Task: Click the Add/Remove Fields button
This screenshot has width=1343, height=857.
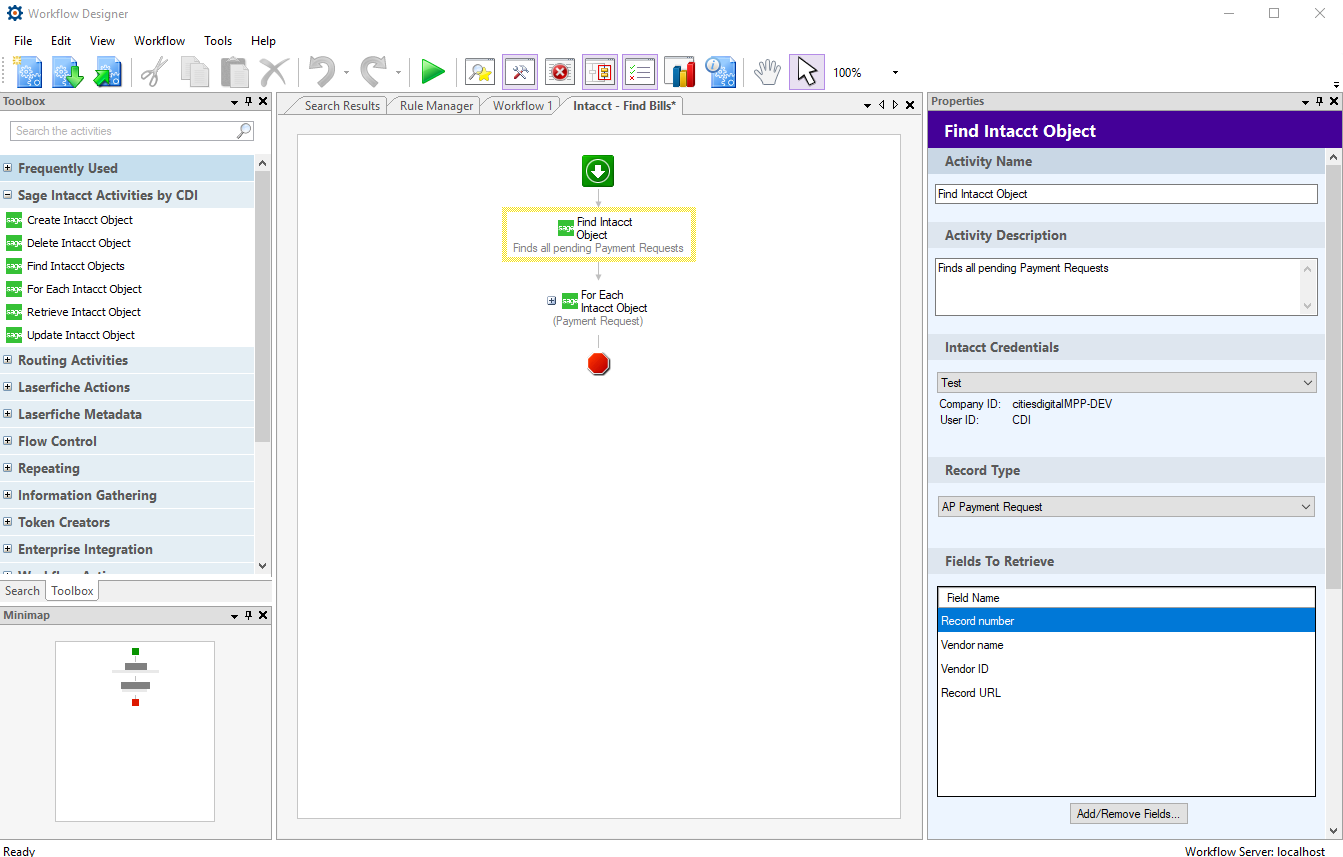Action: 1128,814
